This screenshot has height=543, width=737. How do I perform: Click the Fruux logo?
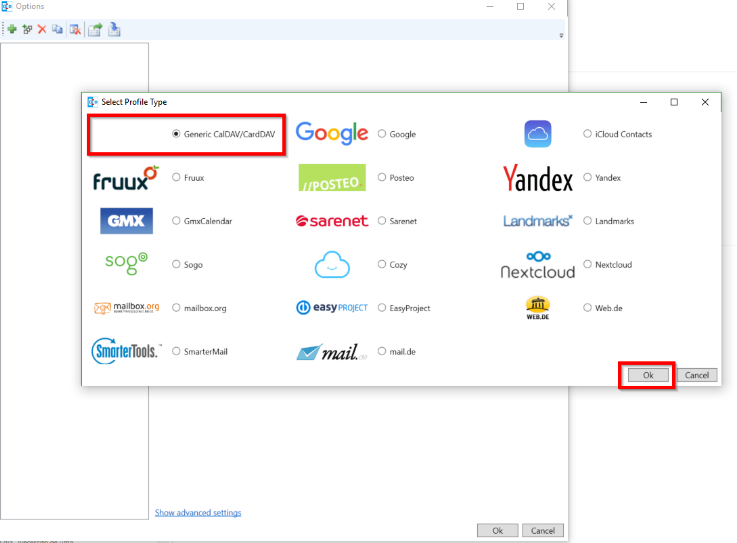click(126, 178)
